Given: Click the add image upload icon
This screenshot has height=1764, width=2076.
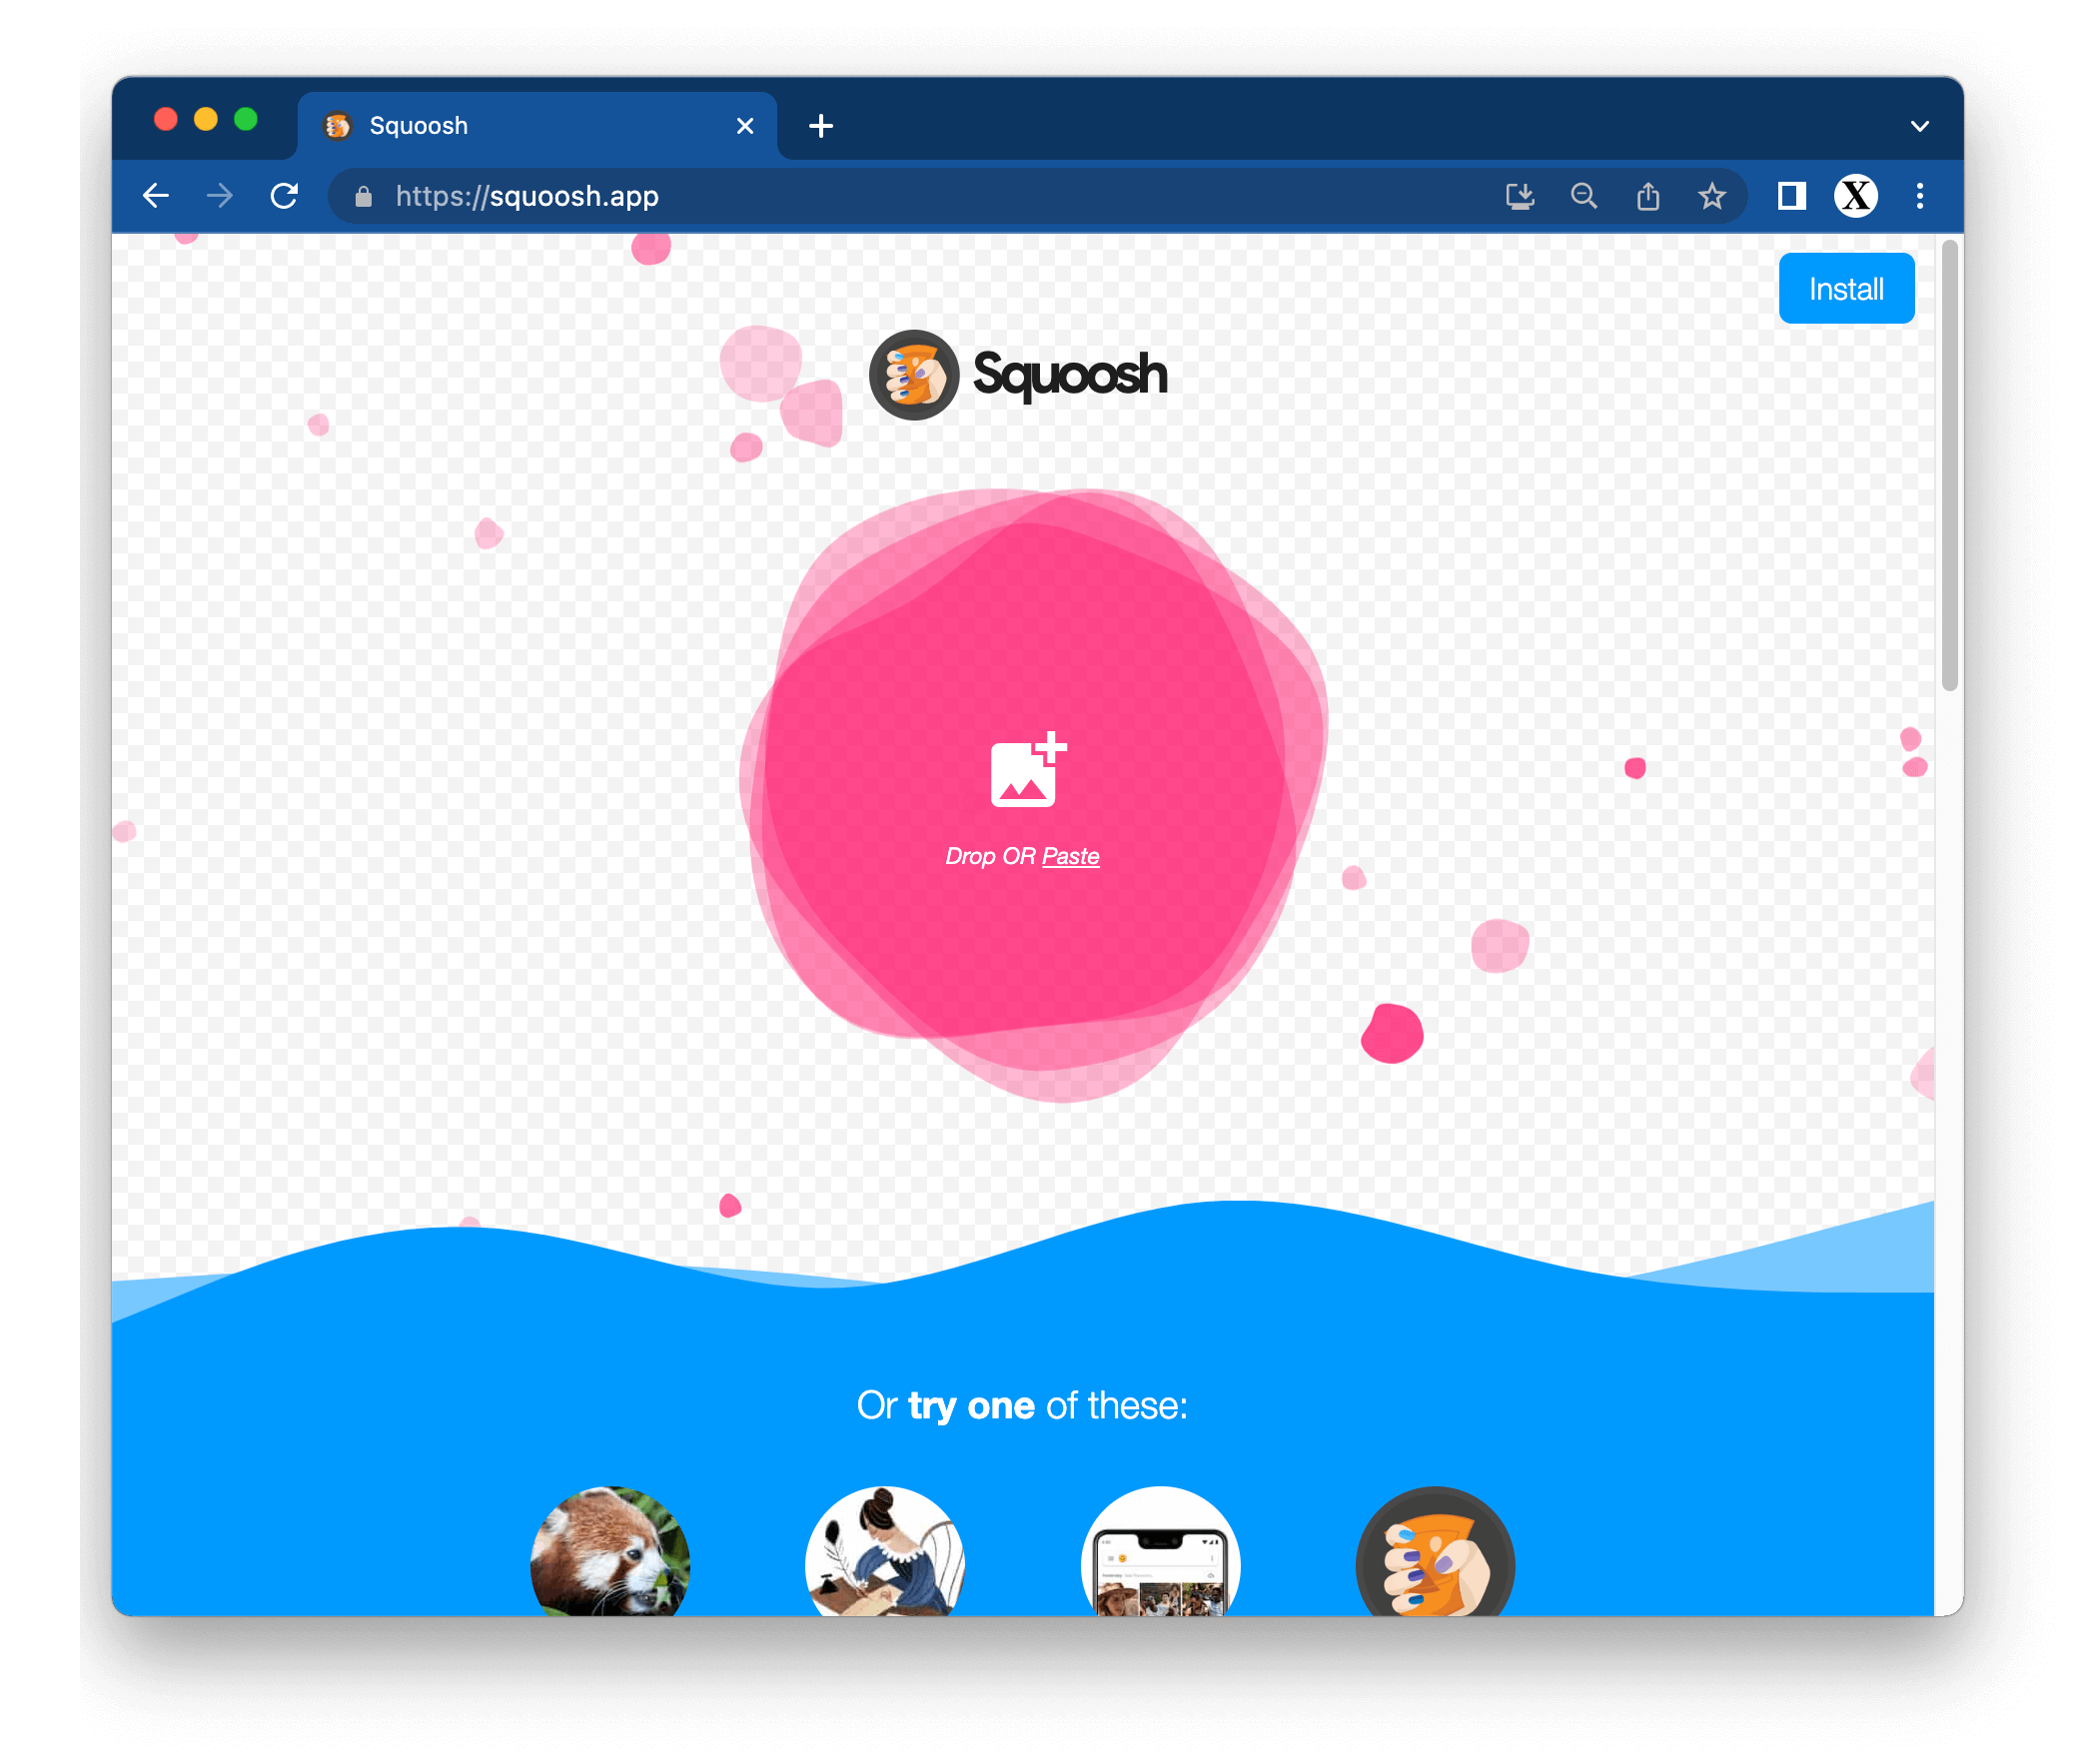Looking at the screenshot, I should point(1026,770).
